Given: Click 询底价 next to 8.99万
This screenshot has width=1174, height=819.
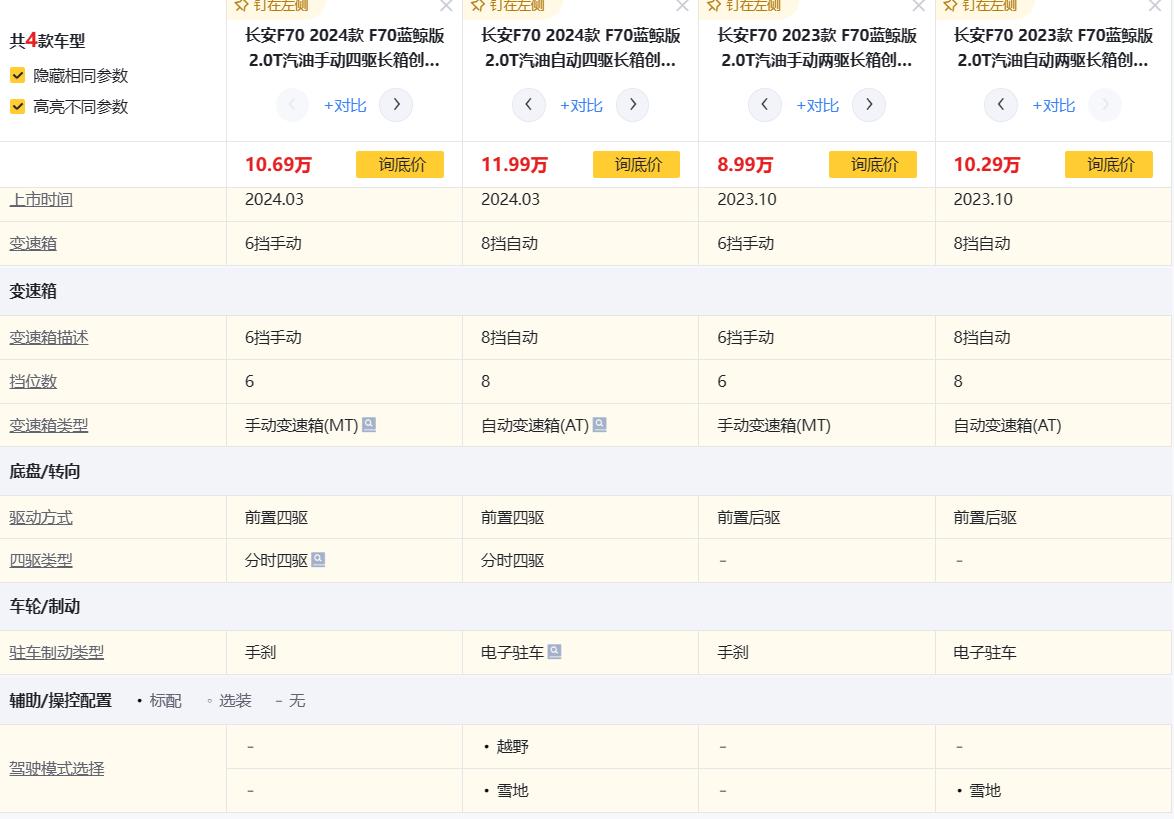Looking at the screenshot, I should (873, 165).
